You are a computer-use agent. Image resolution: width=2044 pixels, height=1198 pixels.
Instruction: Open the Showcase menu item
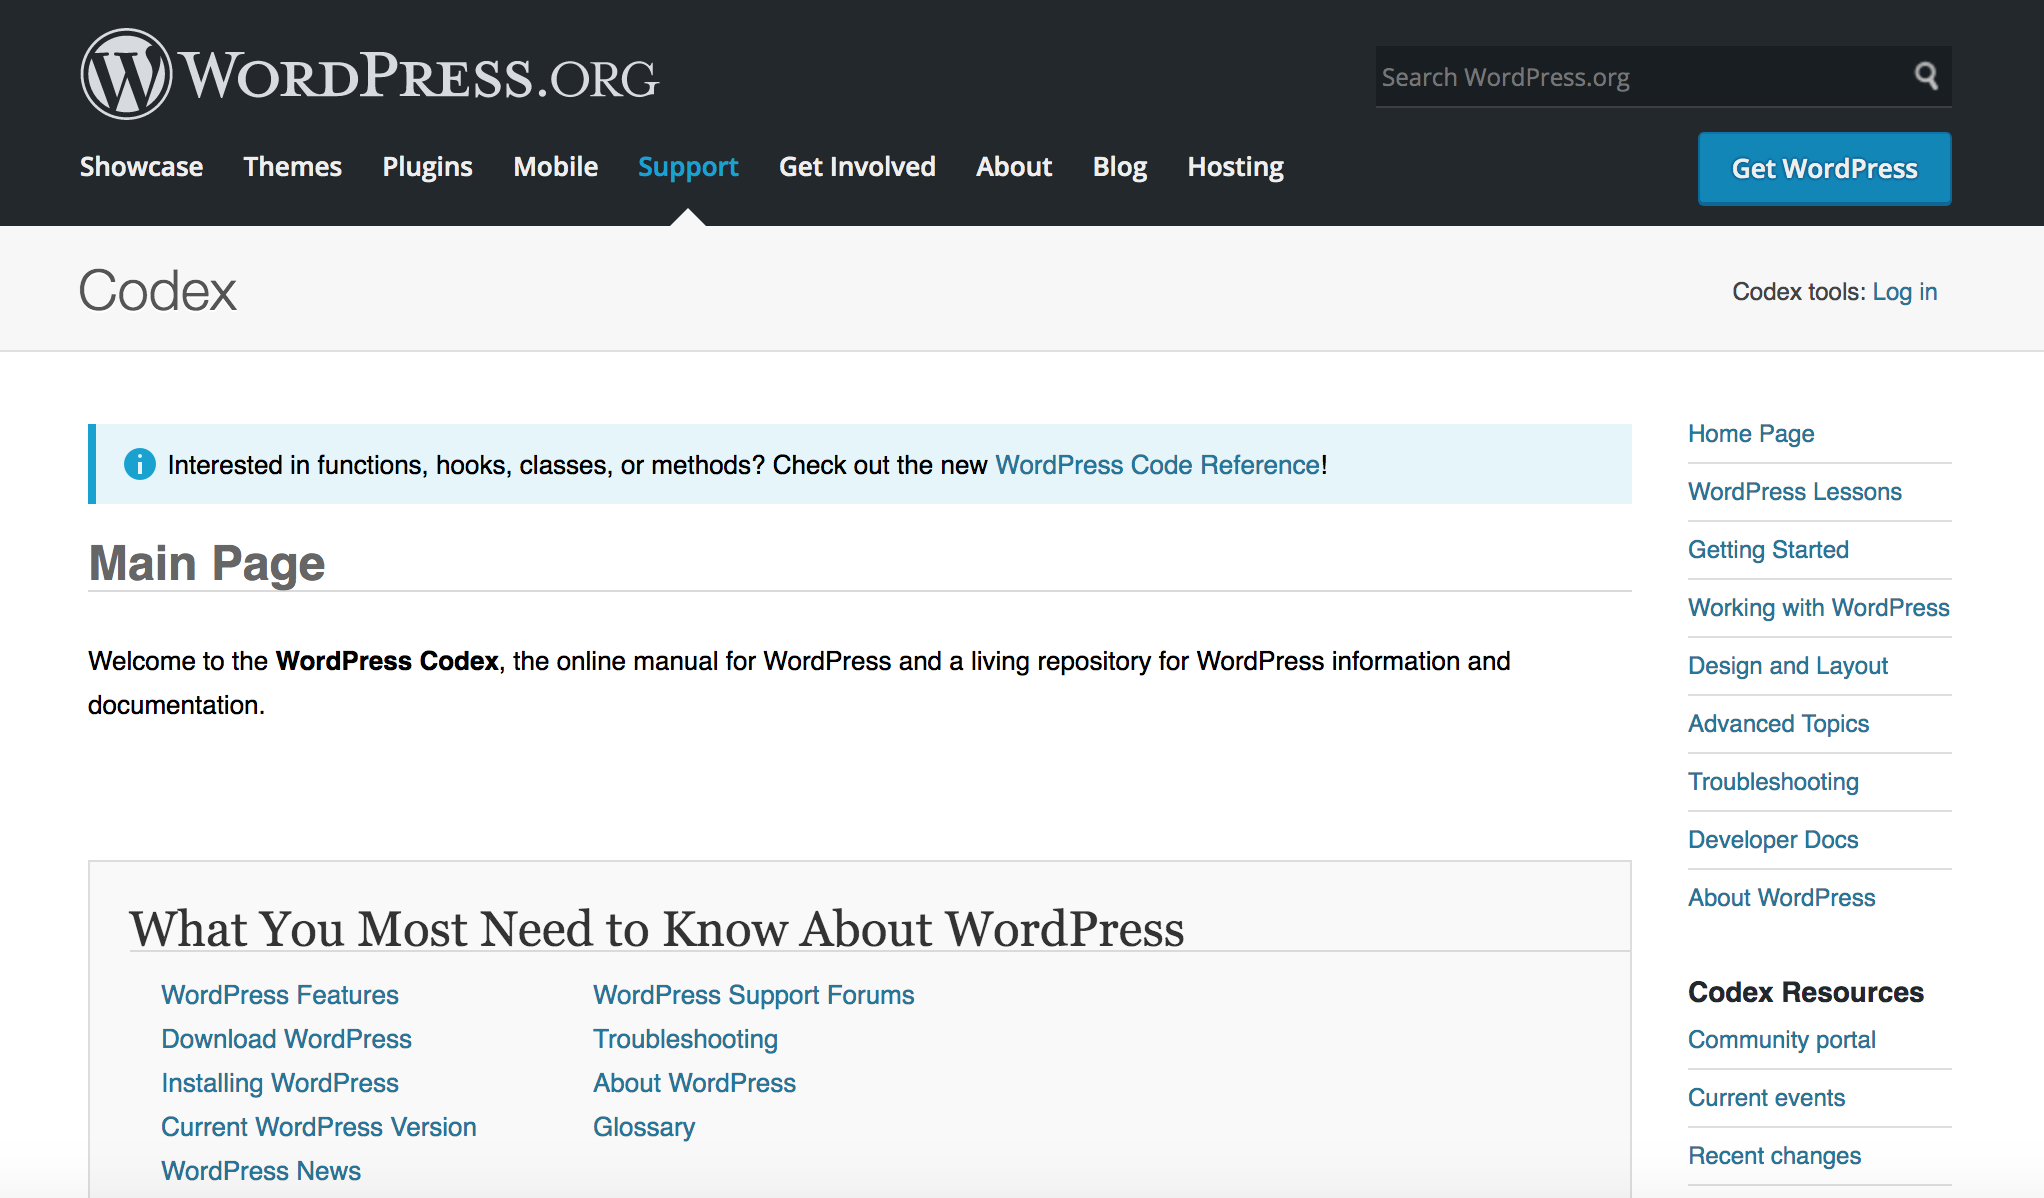[140, 167]
